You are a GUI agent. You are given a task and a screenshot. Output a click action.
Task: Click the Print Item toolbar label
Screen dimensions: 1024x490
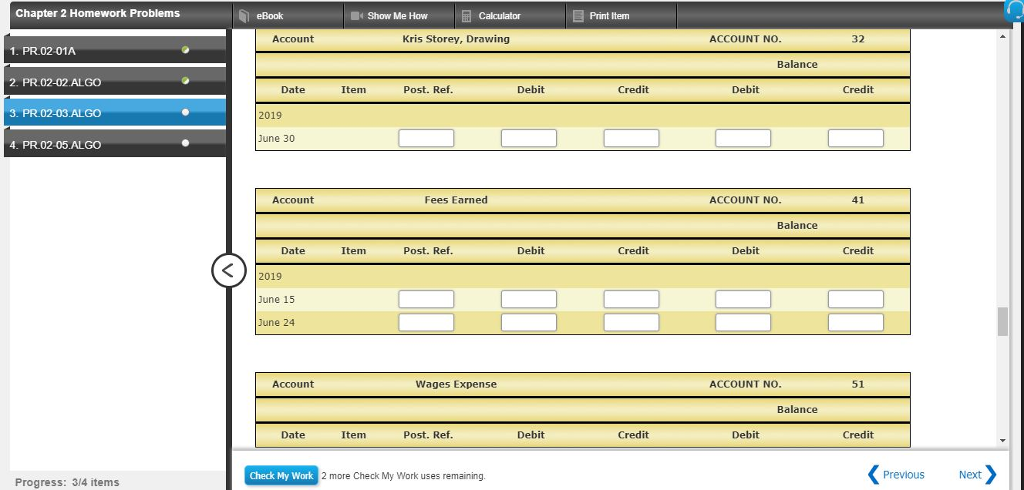pos(609,16)
